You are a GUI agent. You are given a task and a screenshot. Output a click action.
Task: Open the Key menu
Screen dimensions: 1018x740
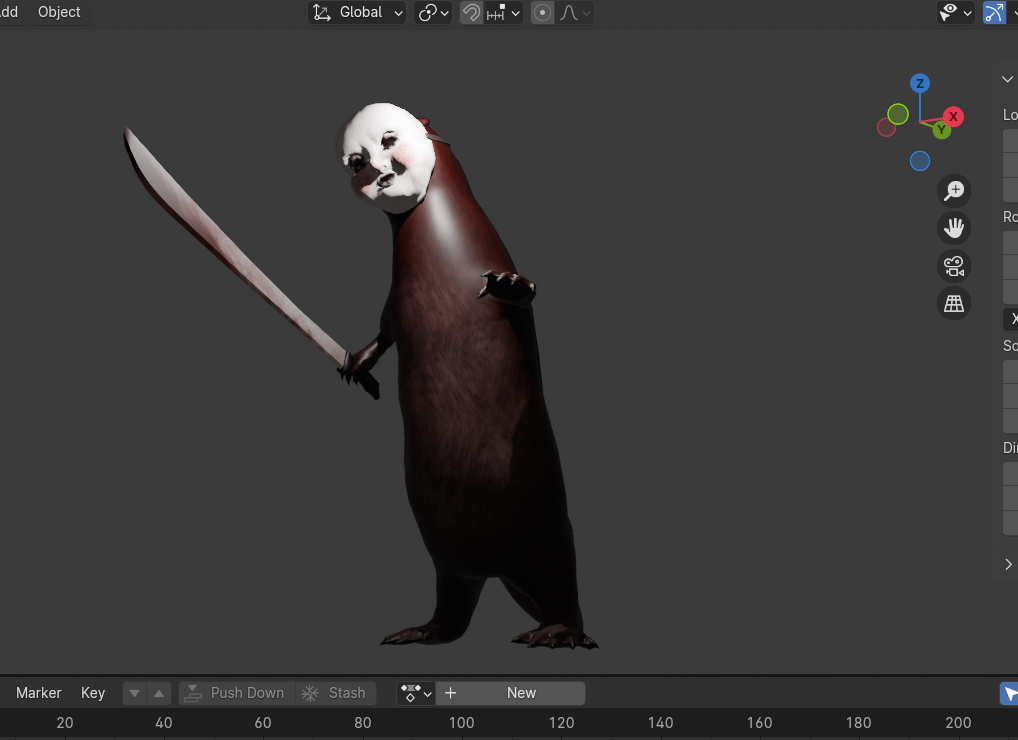click(x=93, y=693)
